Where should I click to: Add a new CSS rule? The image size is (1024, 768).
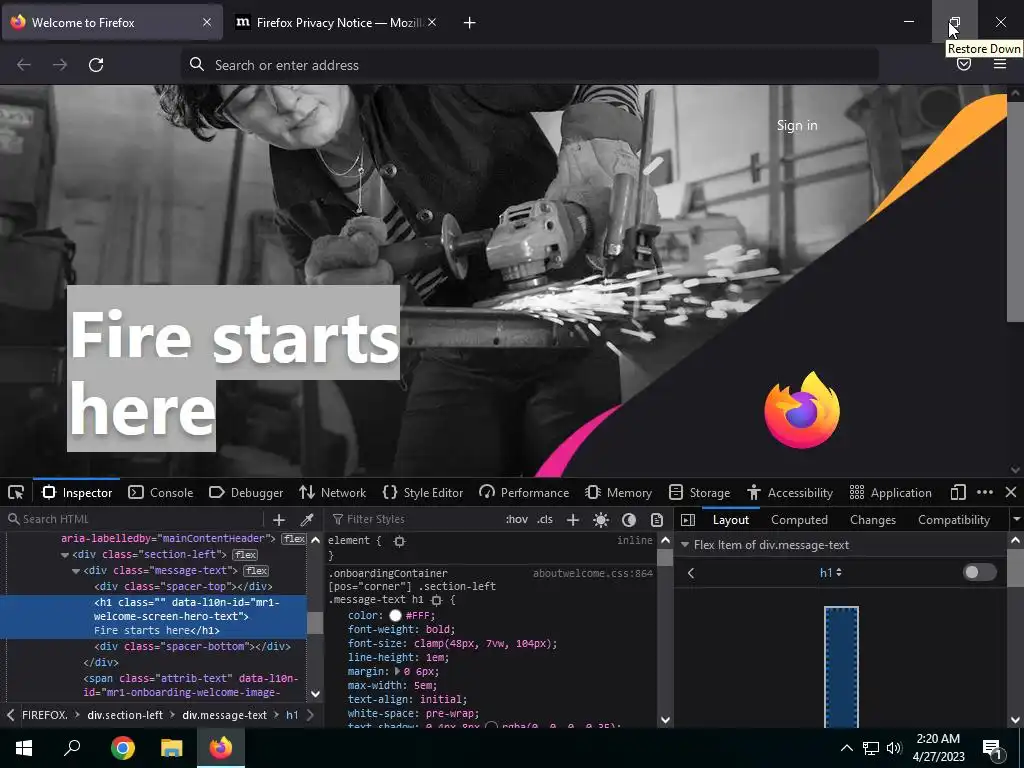tap(573, 519)
